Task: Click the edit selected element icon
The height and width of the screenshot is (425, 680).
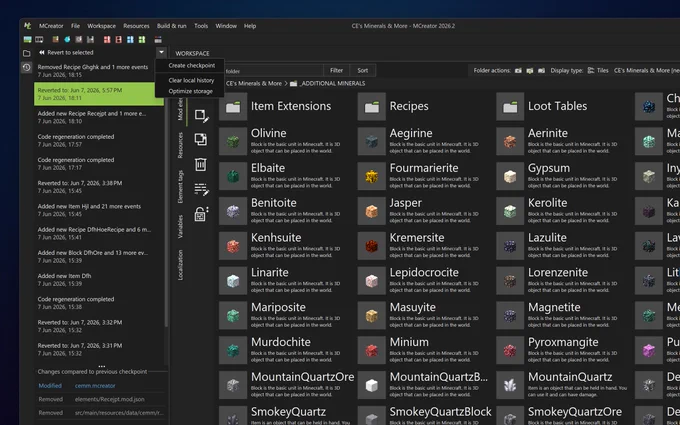Action: 202,116
